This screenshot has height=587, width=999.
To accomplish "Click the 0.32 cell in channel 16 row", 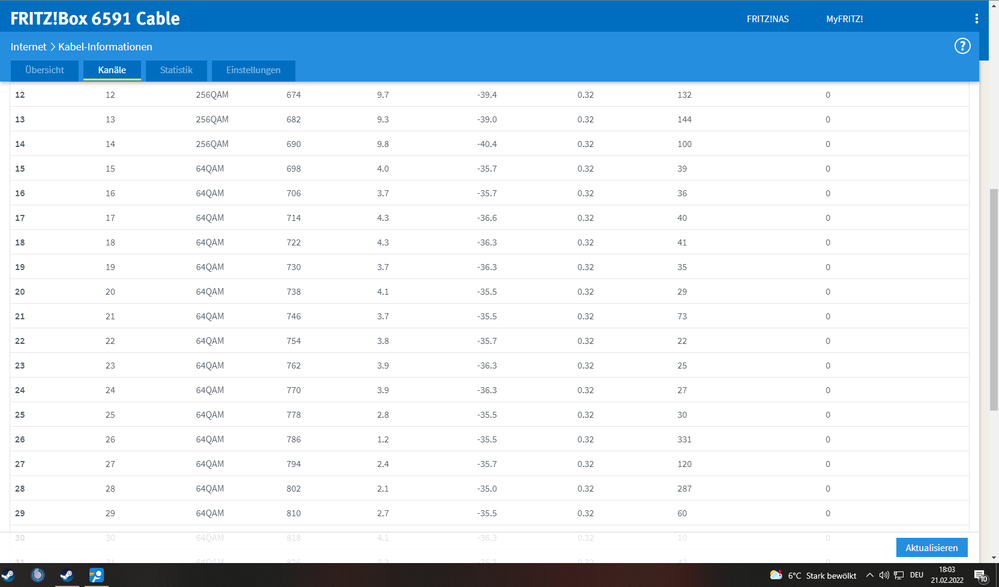I will point(586,193).
